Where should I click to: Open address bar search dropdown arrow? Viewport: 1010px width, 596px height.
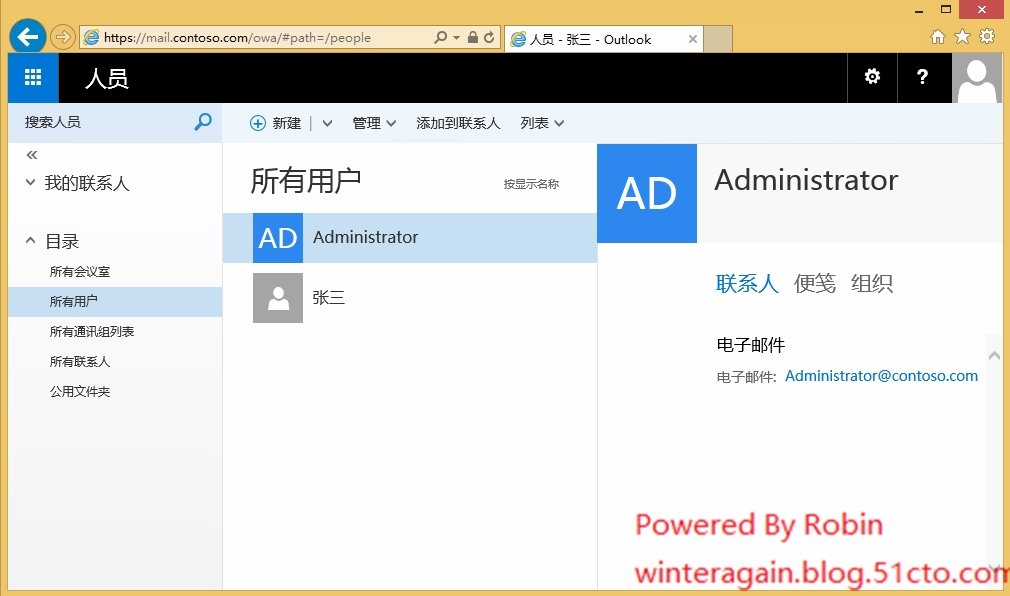pyautogui.click(x=457, y=37)
